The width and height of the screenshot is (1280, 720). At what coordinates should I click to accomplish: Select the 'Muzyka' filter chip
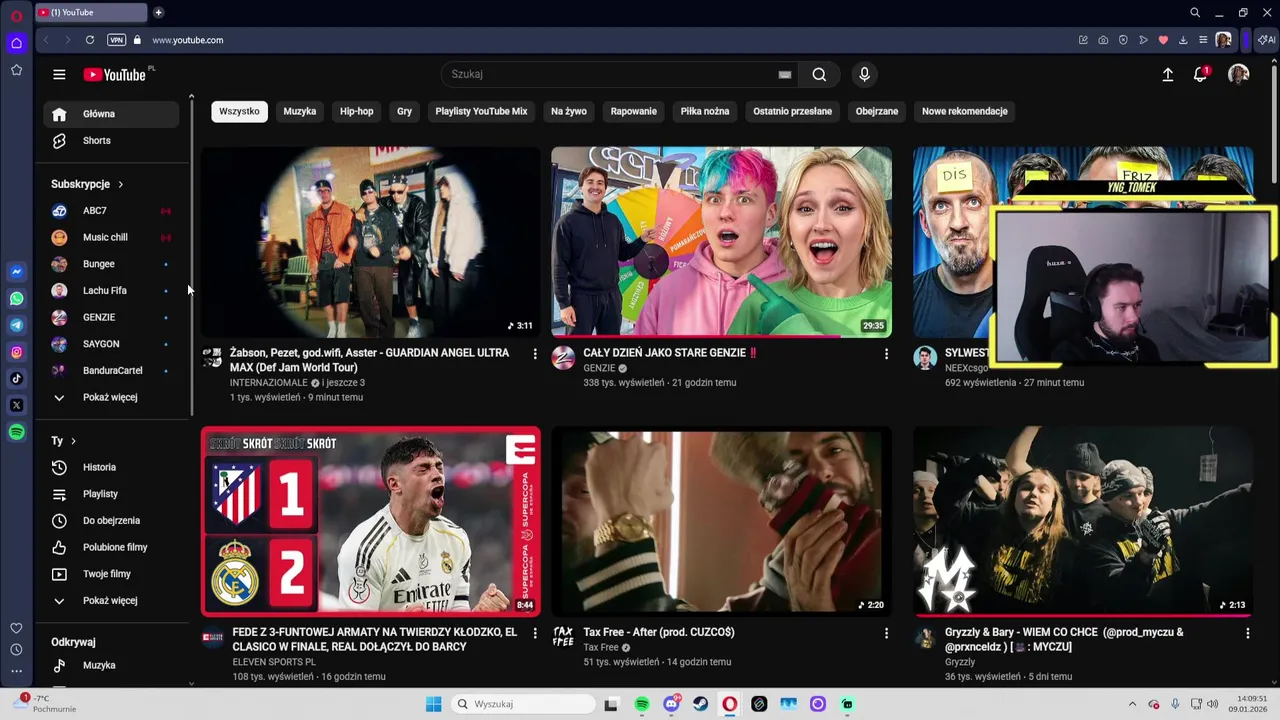click(299, 111)
